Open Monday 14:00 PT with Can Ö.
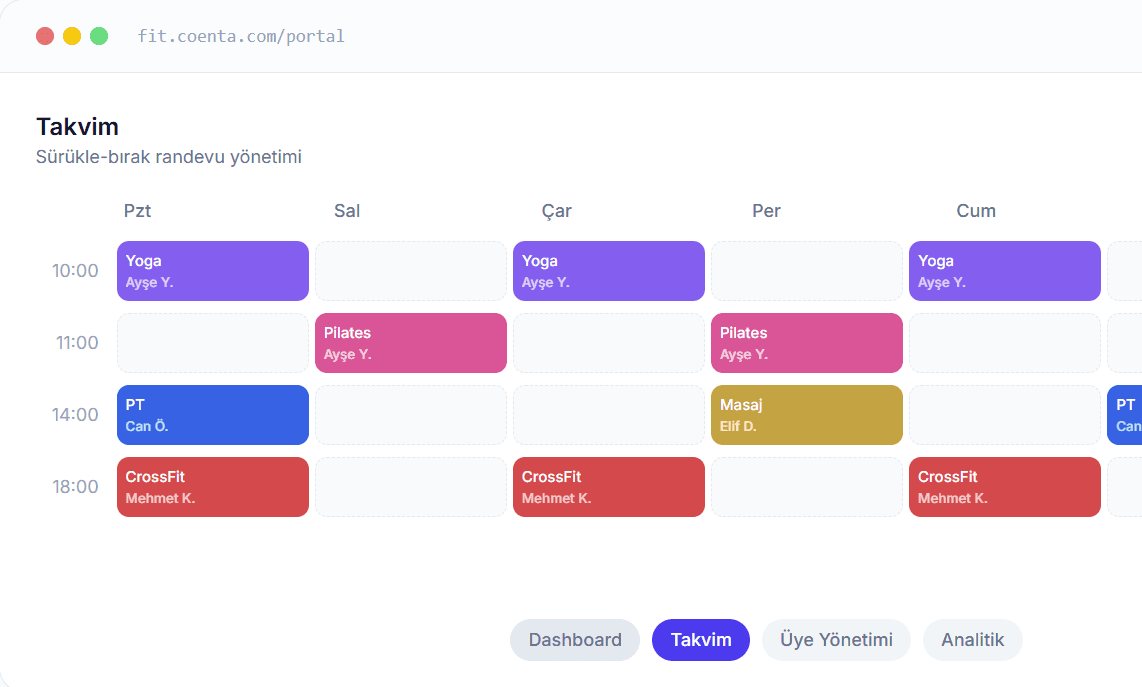Viewport: 1142px width, 687px height. [213, 415]
